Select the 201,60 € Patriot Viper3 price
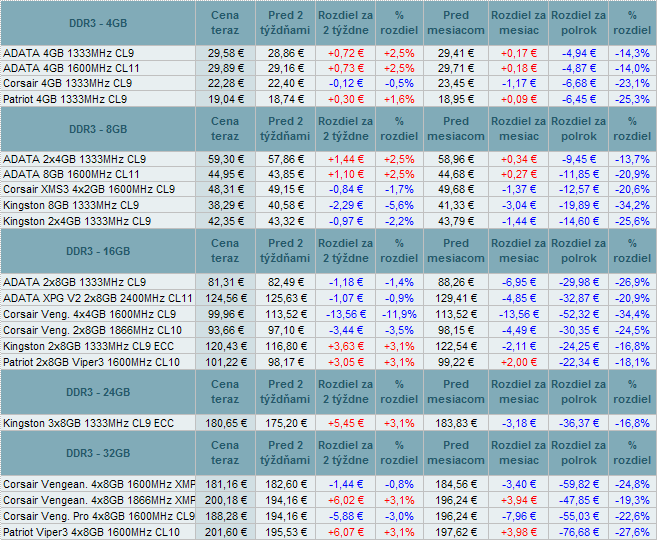This screenshot has height=540, width=657. (225, 532)
